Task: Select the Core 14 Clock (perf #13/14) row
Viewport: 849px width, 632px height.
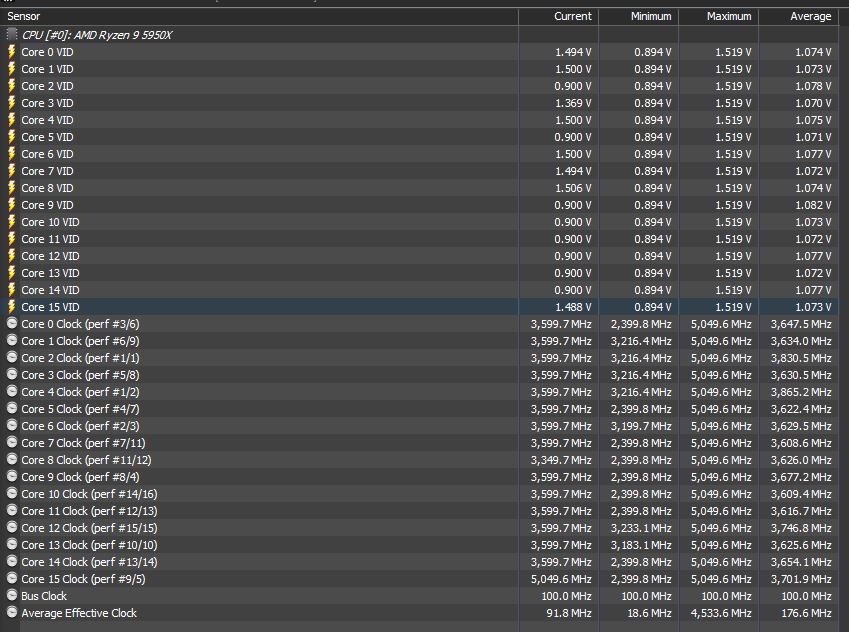Action: (419, 562)
